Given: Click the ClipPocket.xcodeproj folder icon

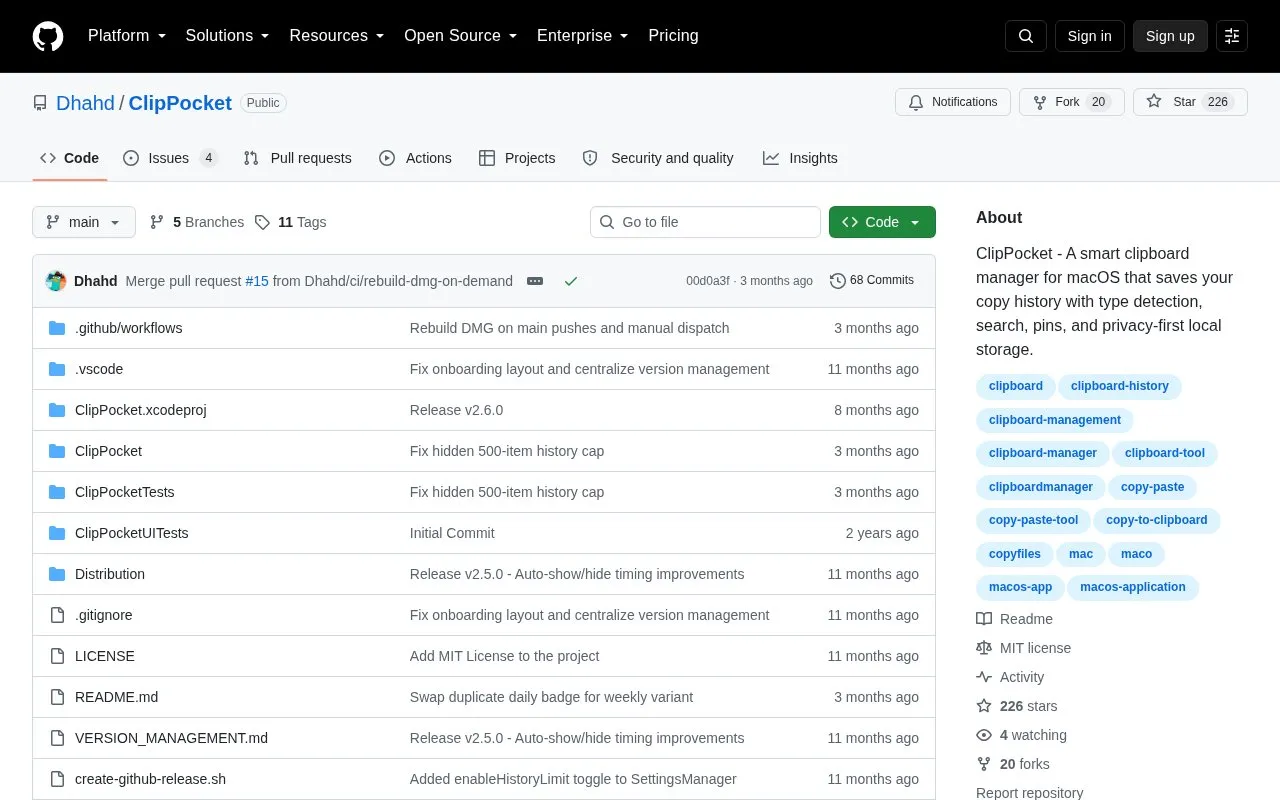Looking at the screenshot, I should (57, 410).
